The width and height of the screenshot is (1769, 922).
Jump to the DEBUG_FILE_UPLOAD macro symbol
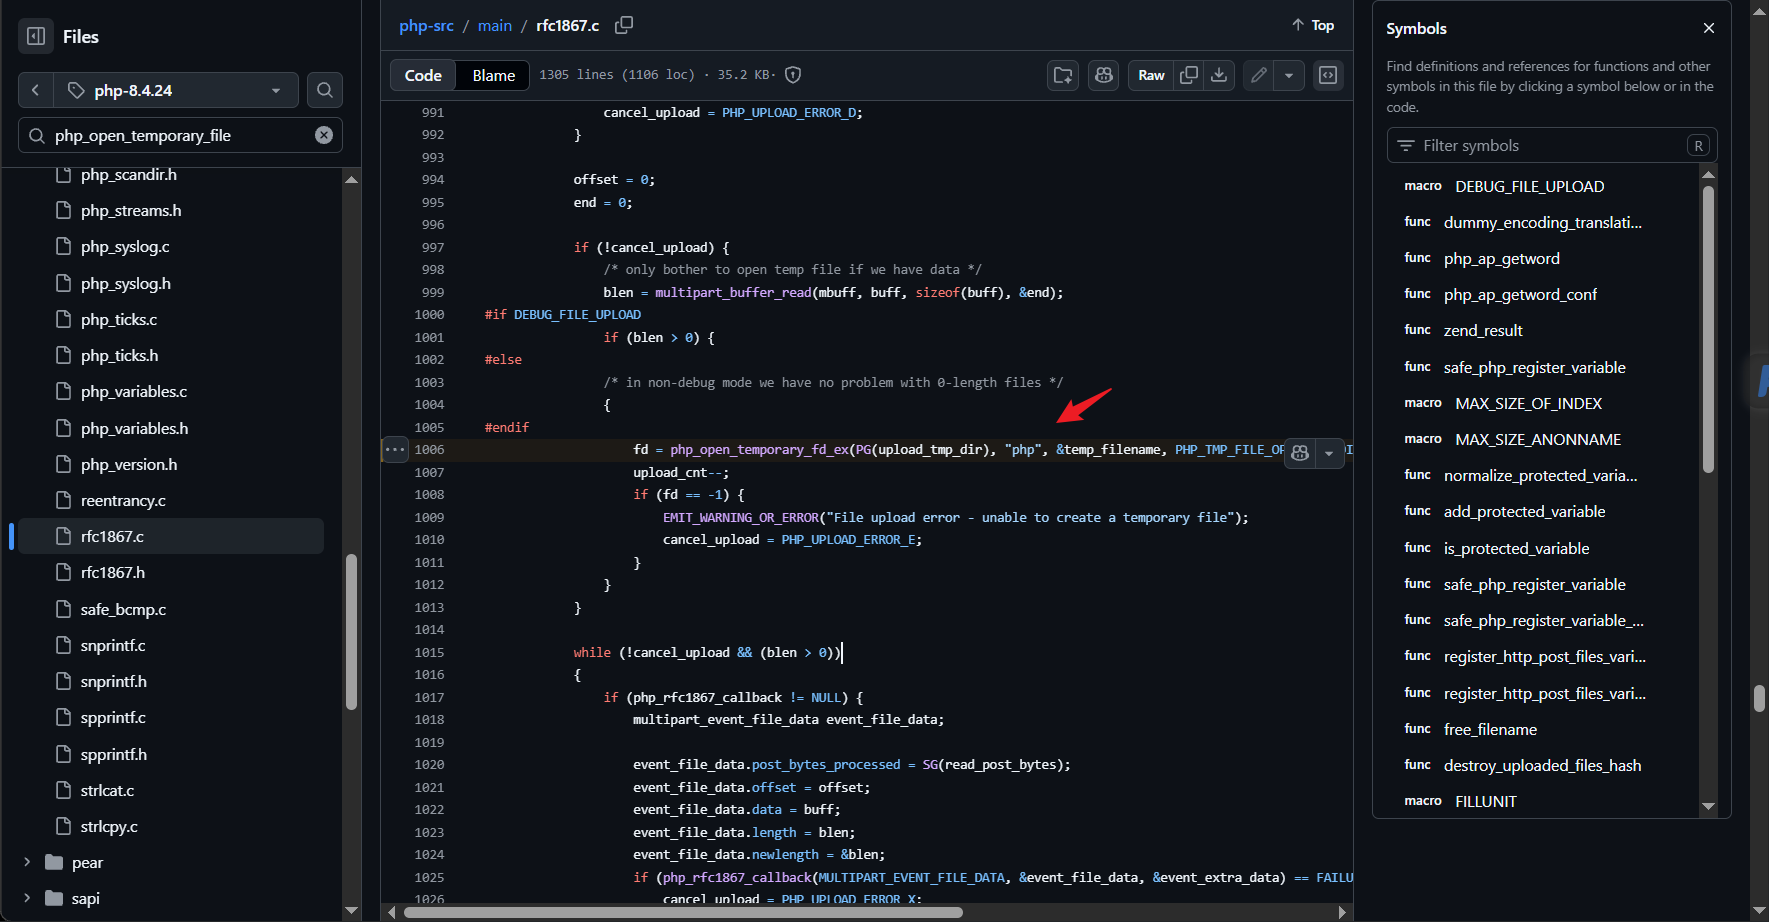click(x=1530, y=186)
